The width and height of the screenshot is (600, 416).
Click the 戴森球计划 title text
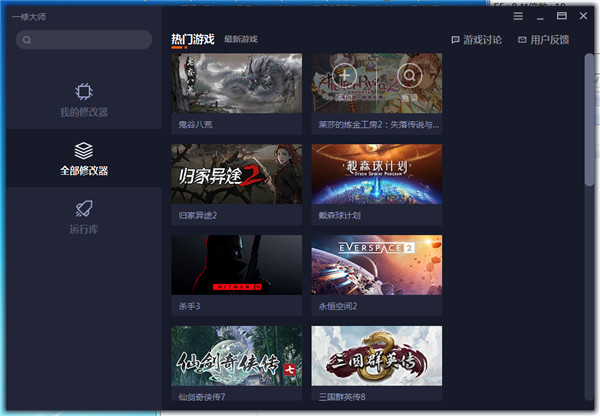point(339,215)
